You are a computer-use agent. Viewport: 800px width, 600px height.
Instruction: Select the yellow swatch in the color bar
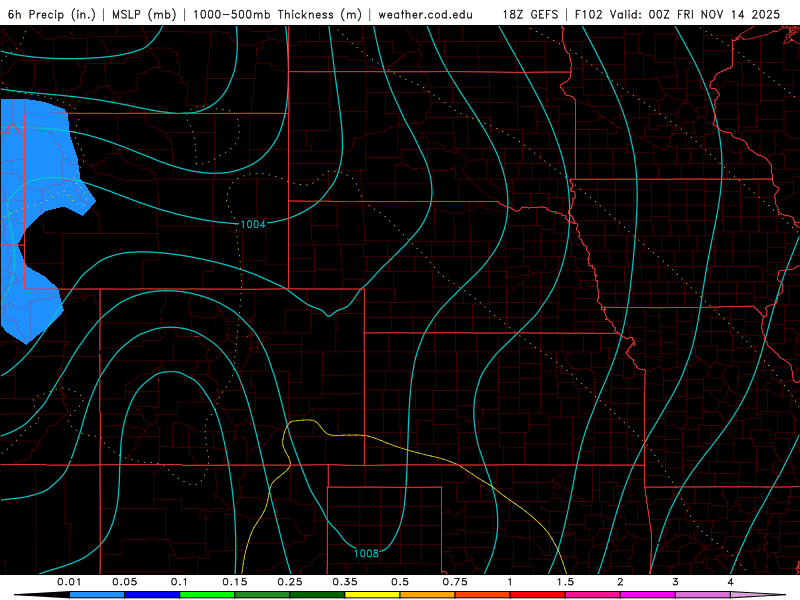click(x=373, y=595)
